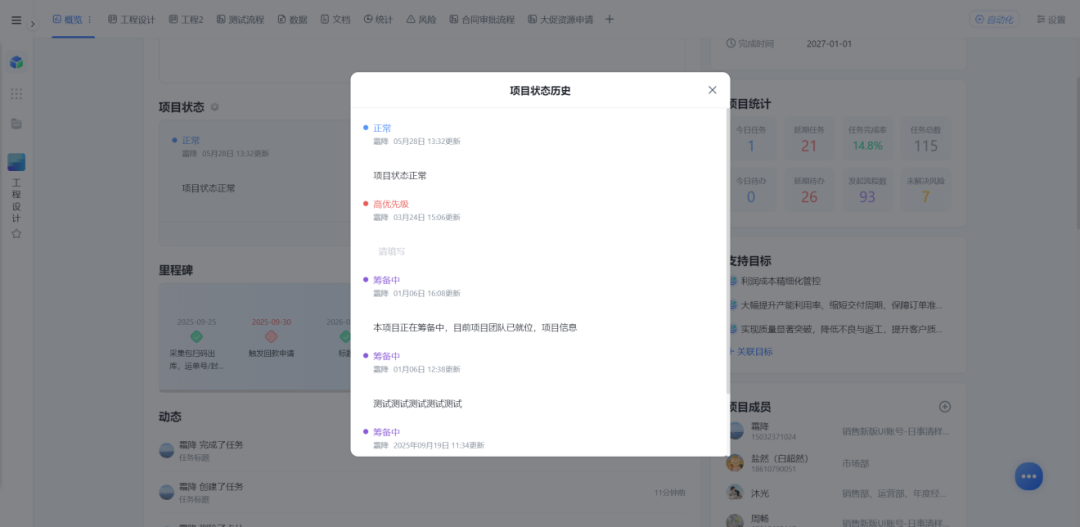Open the 自动化 automation button

[995, 19]
